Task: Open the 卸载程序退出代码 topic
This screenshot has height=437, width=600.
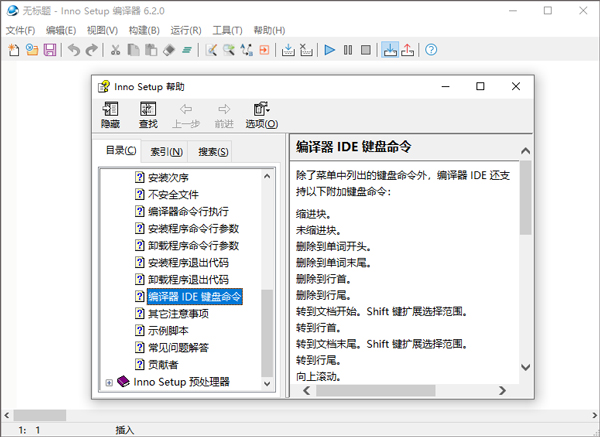Action: pyautogui.click(x=188, y=279)
